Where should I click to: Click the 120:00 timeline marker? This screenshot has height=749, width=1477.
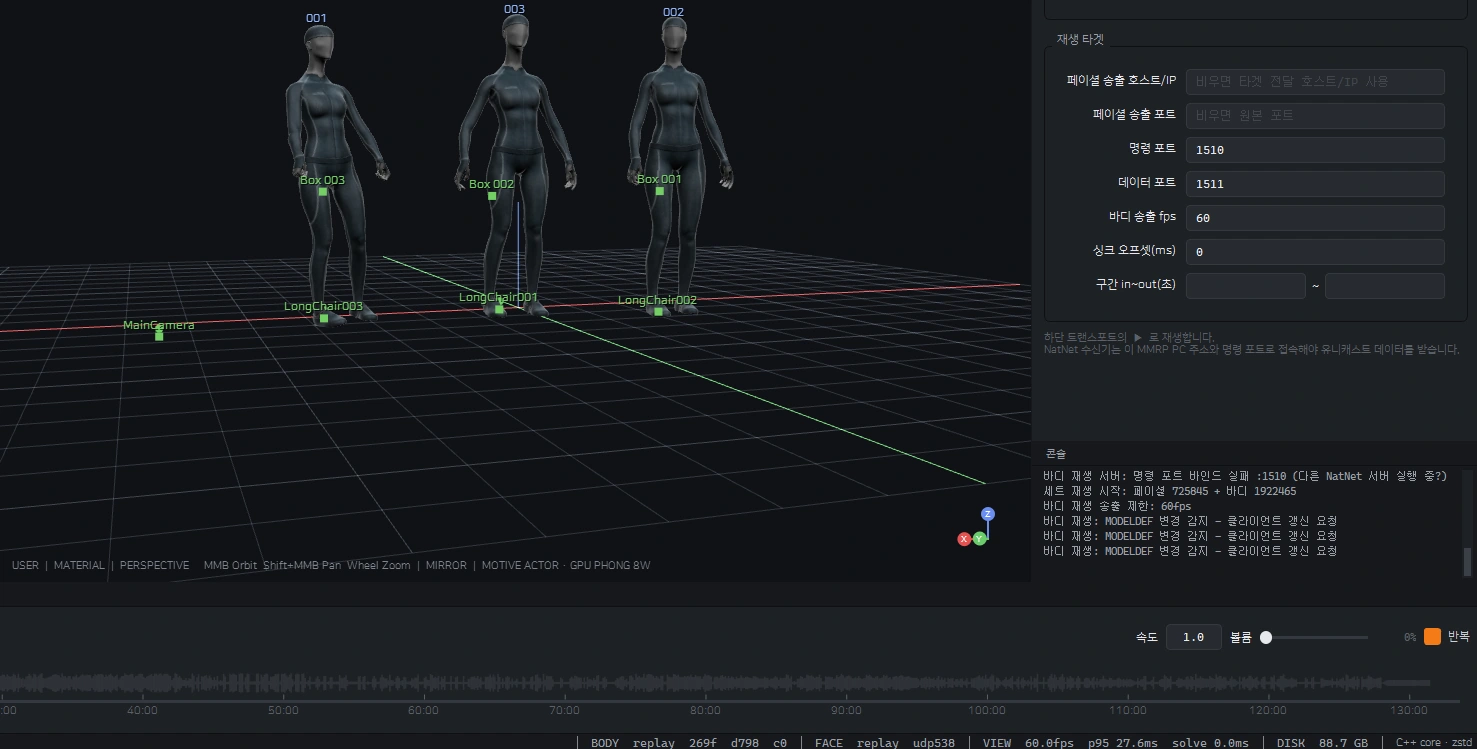(1268, 710)
